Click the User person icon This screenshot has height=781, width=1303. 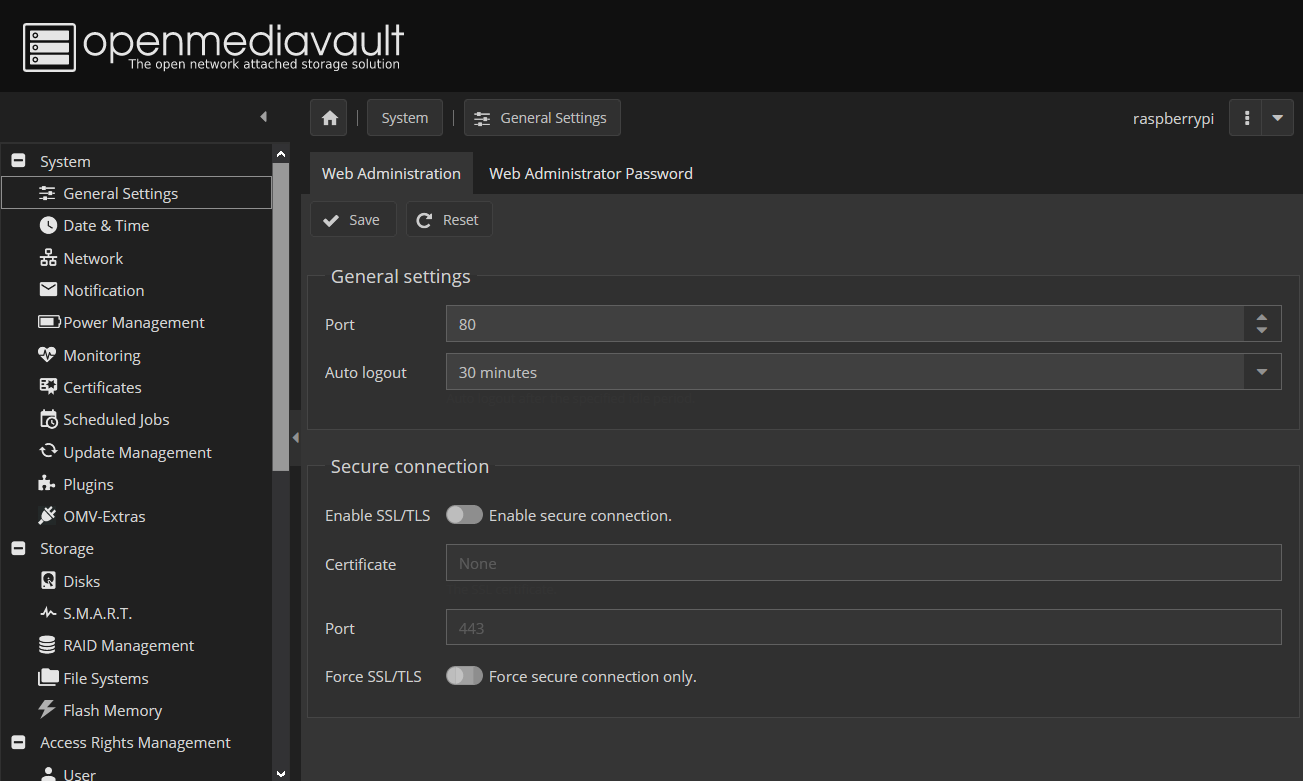48,774
